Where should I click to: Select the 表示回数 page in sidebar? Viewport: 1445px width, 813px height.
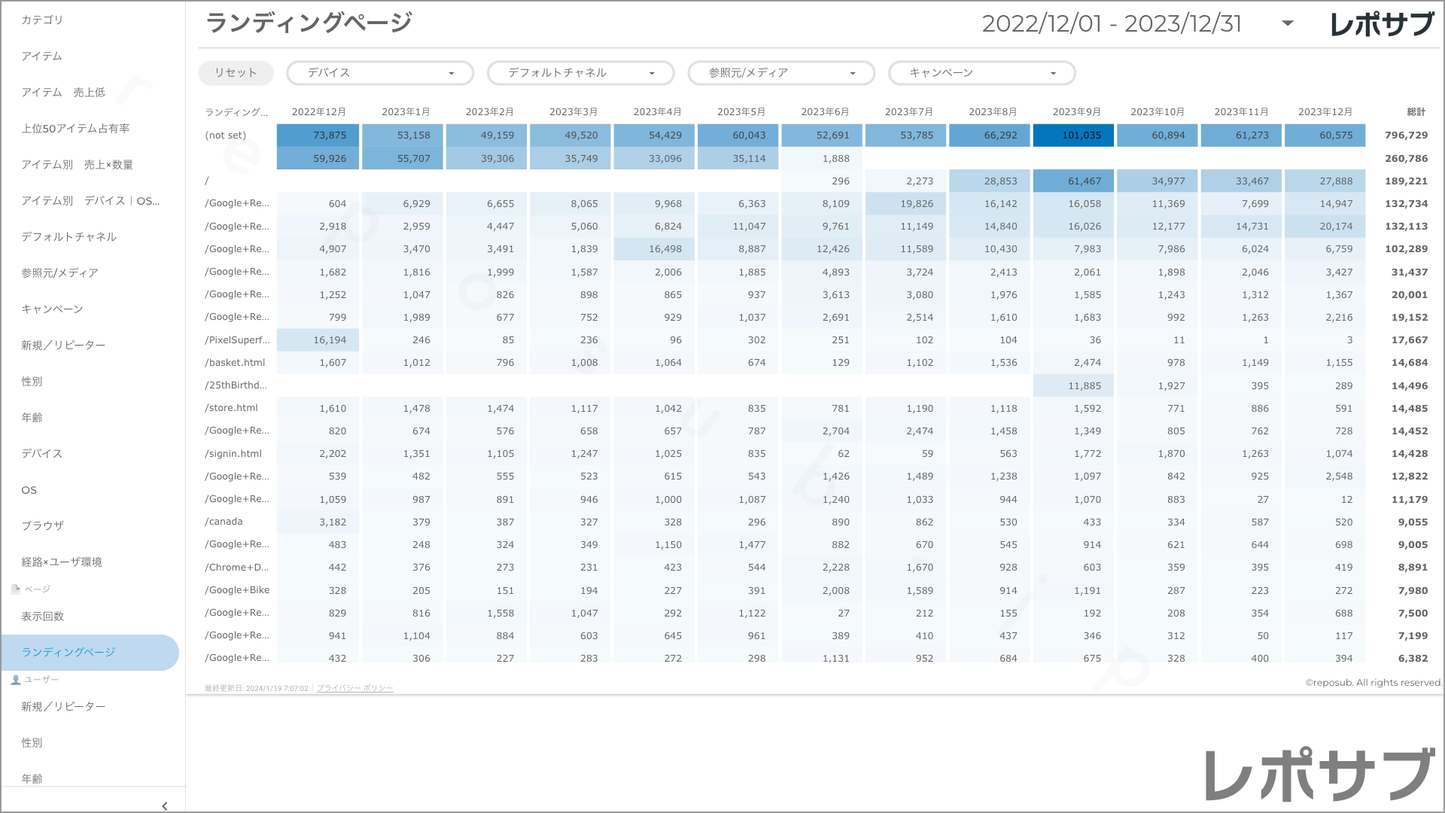tap(43, 616)
